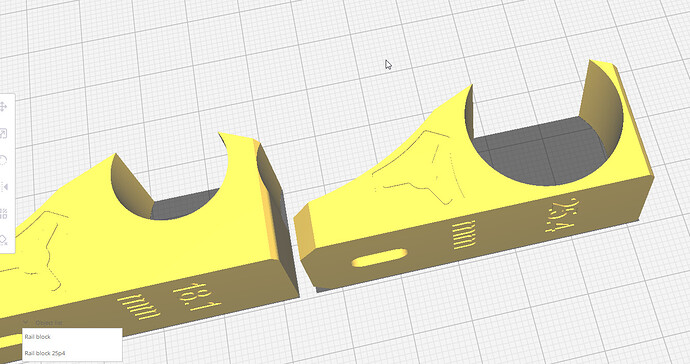
Task: Select the Support Blocker tool
Action: pos(4,240)
